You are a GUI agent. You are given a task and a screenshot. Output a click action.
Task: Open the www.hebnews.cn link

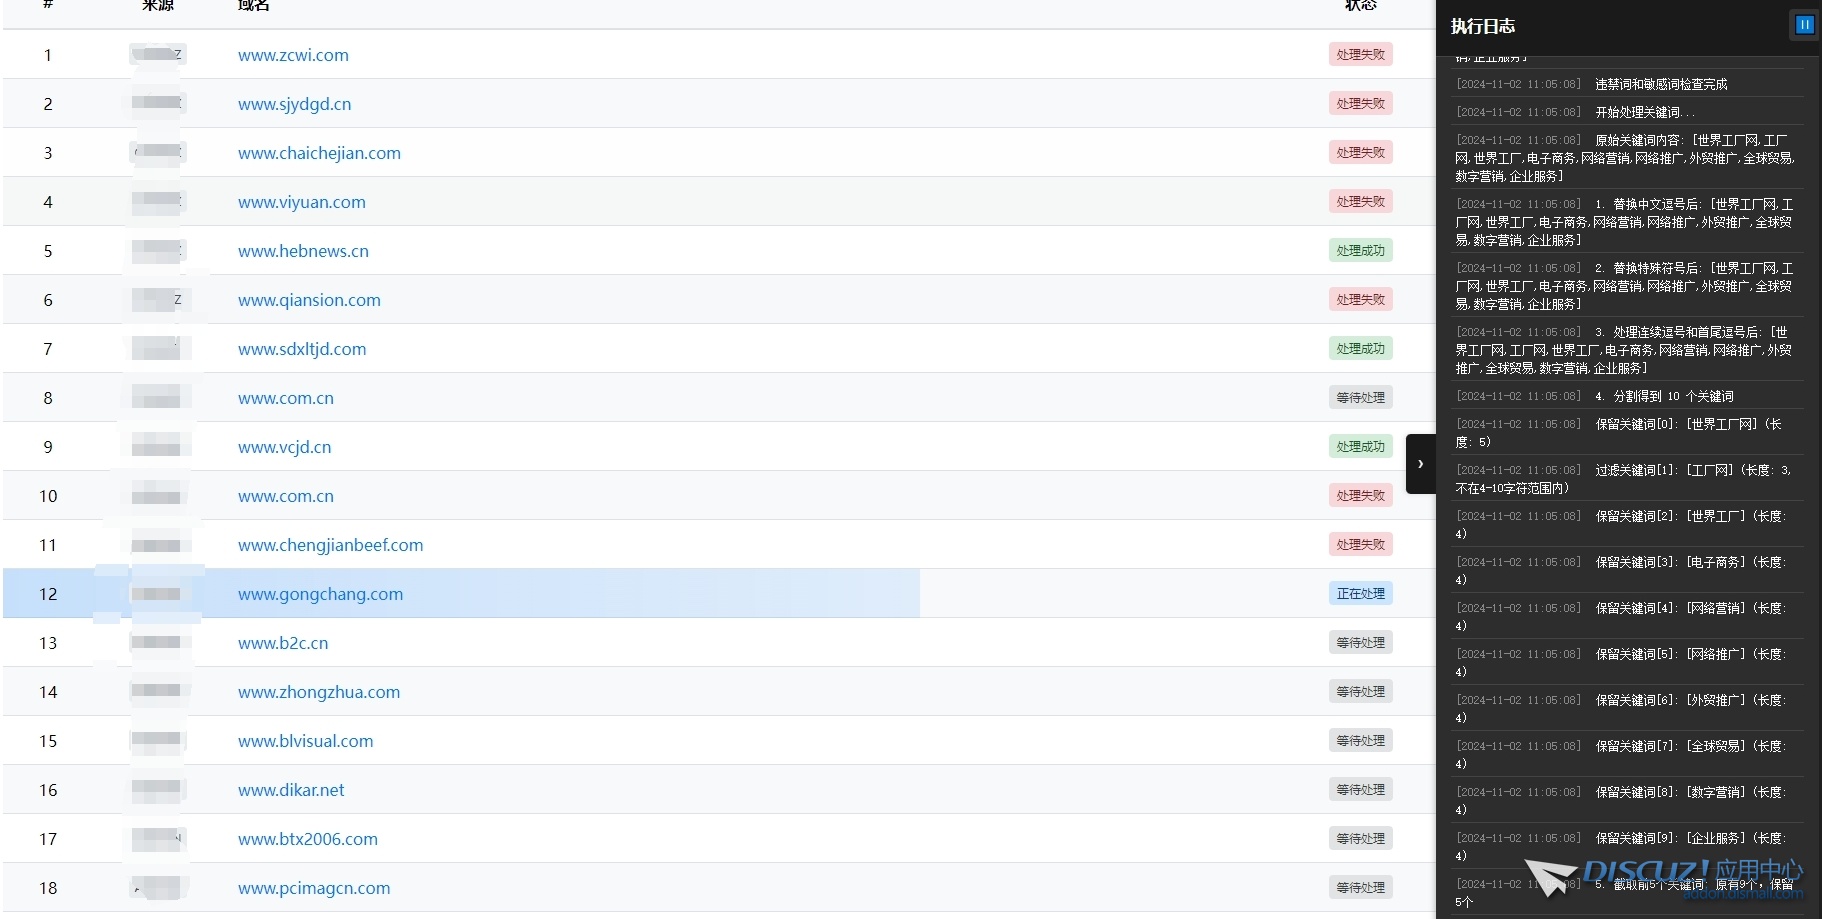pyautogui.click(x=303, y=251)
